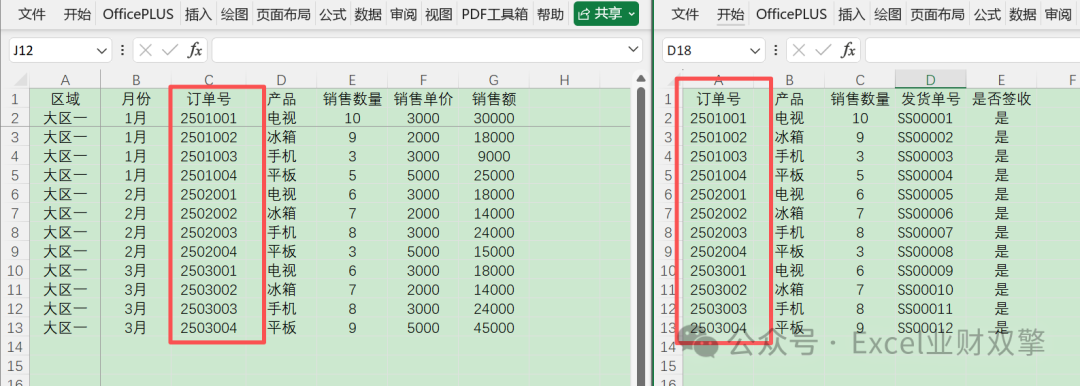This screenshot has width=1080, height=386.
Task: Click the fx insert function icon in left window
Action: tap(196, 50)
